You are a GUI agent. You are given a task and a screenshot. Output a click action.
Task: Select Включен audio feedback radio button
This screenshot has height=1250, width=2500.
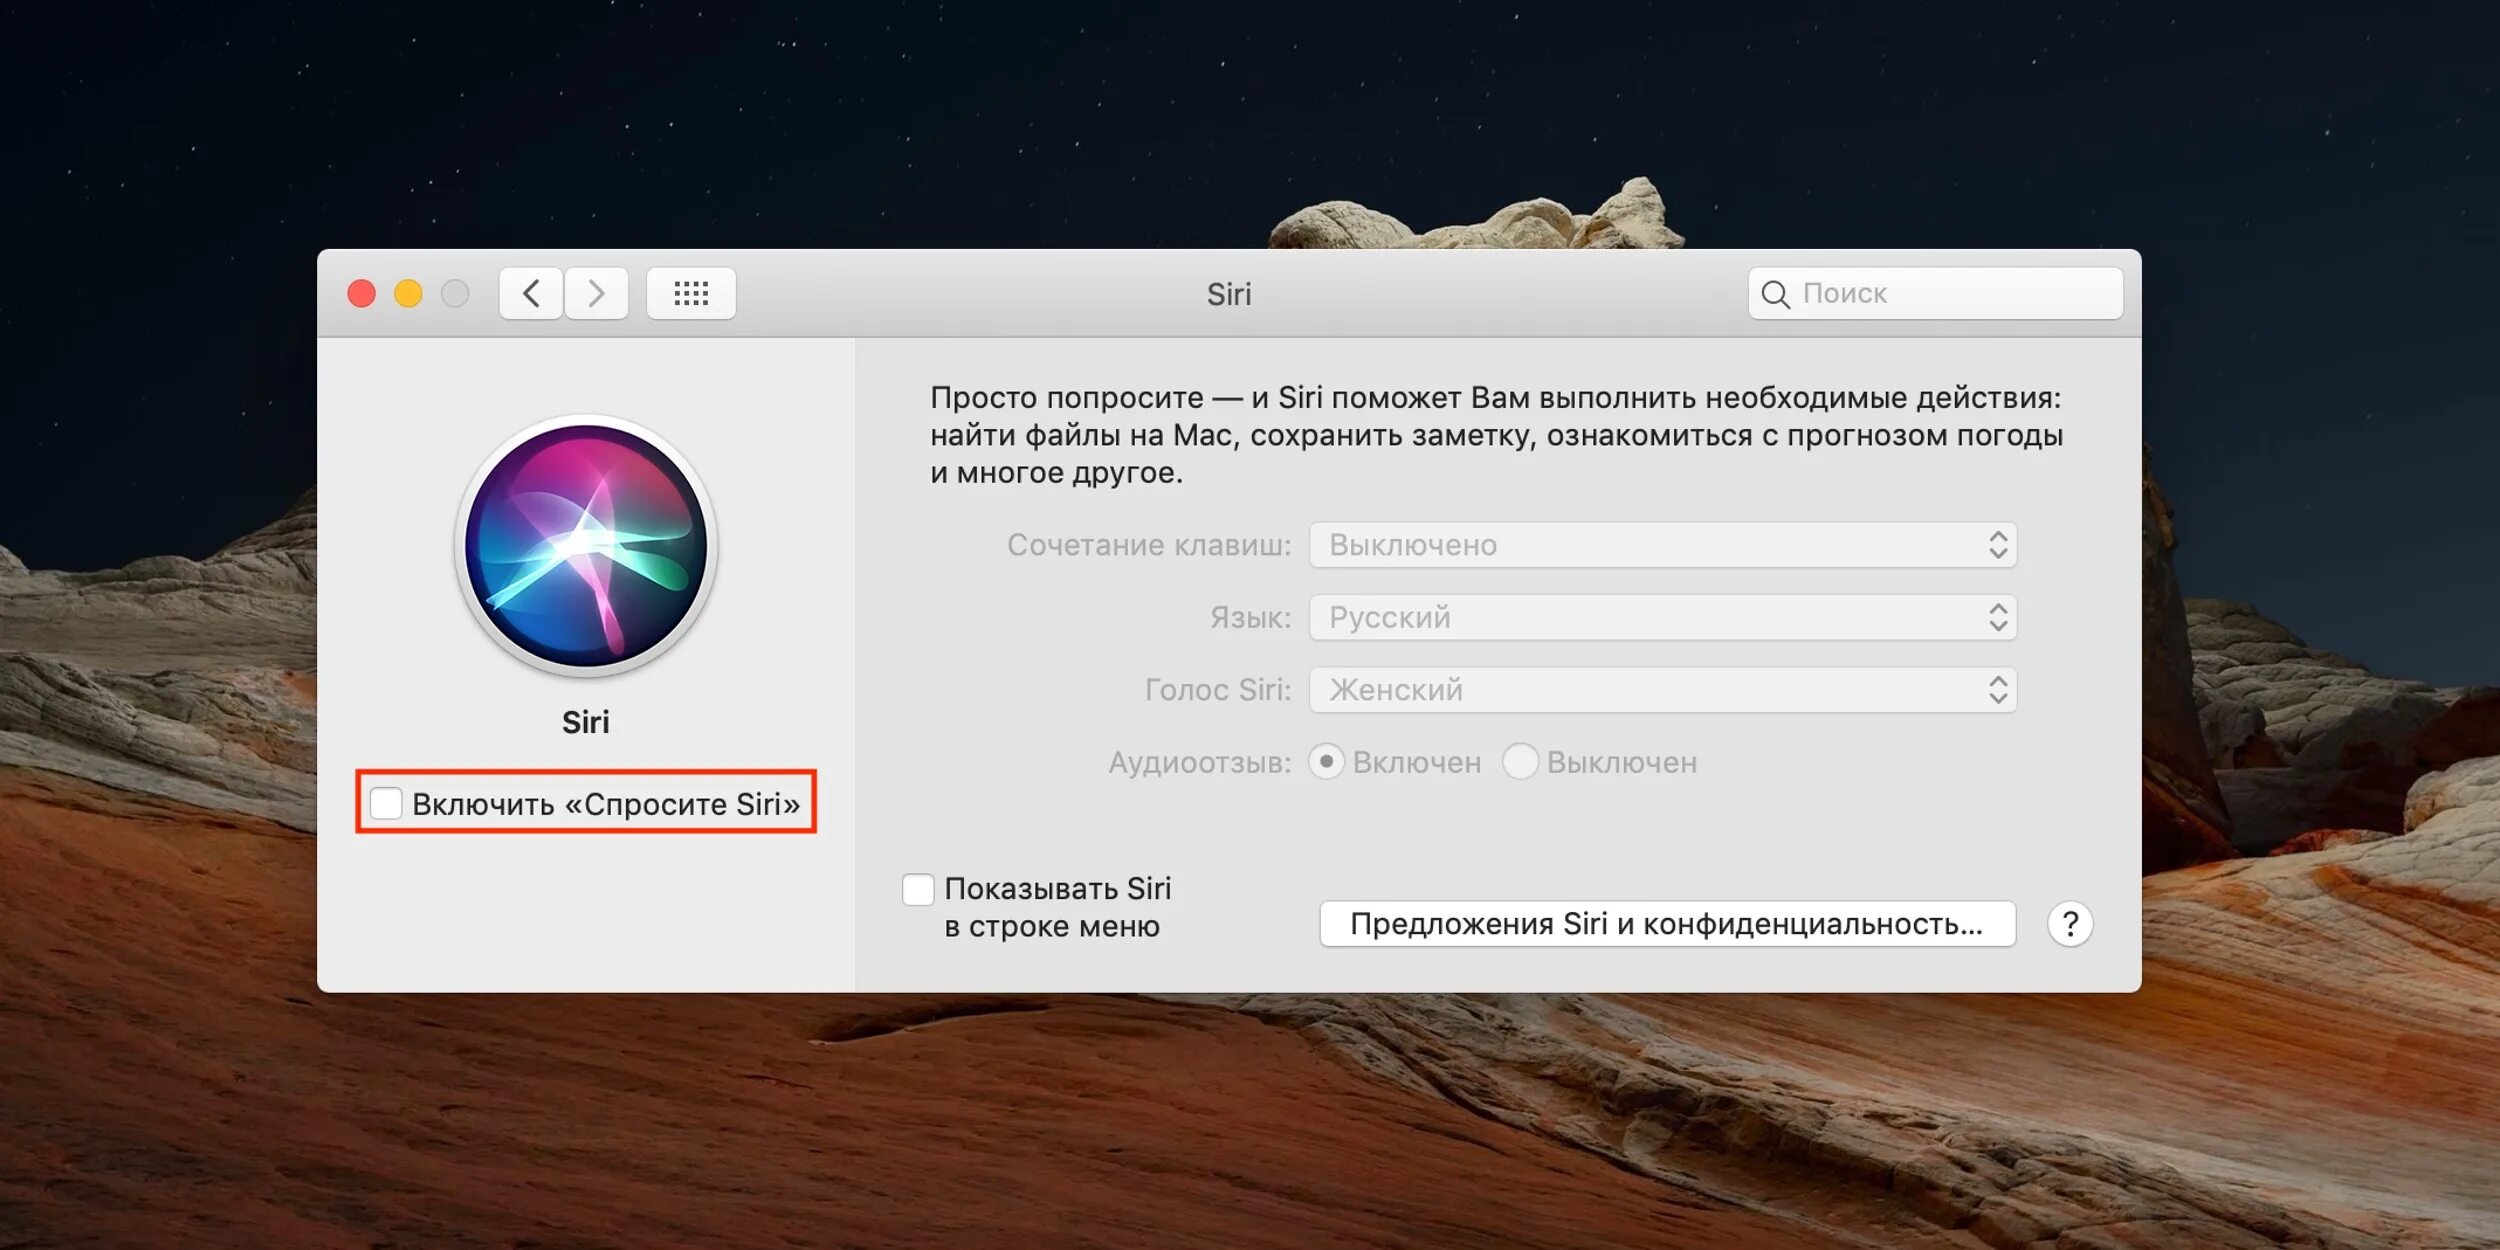[1326, 762]
